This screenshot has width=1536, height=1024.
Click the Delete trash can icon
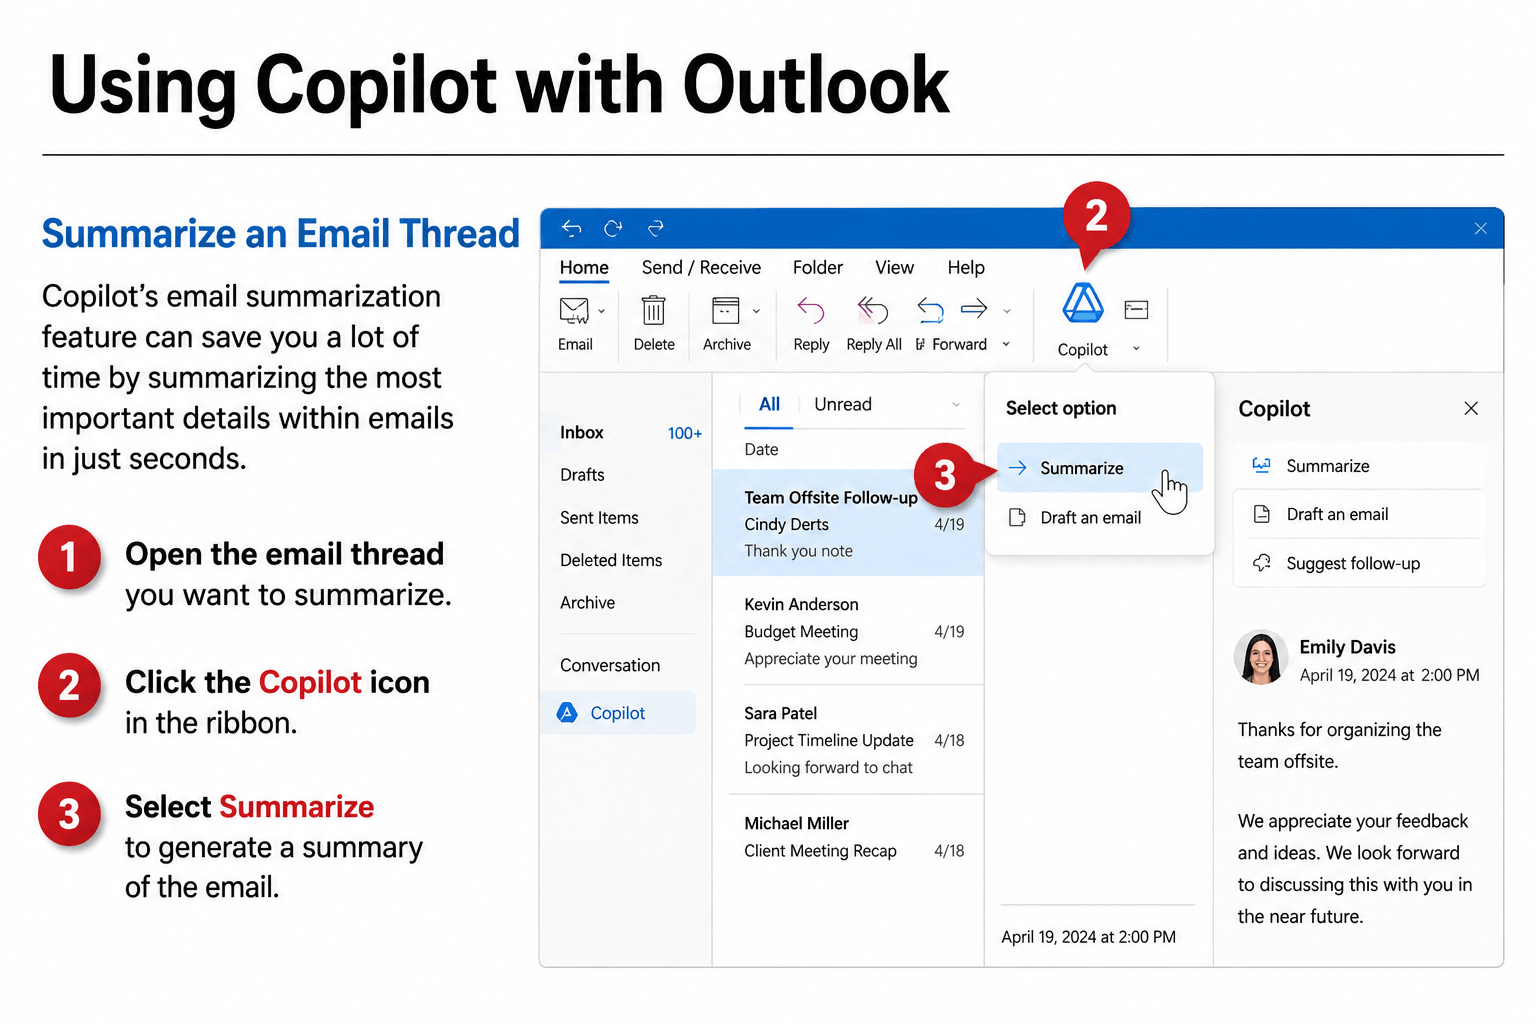pos(653,310)
